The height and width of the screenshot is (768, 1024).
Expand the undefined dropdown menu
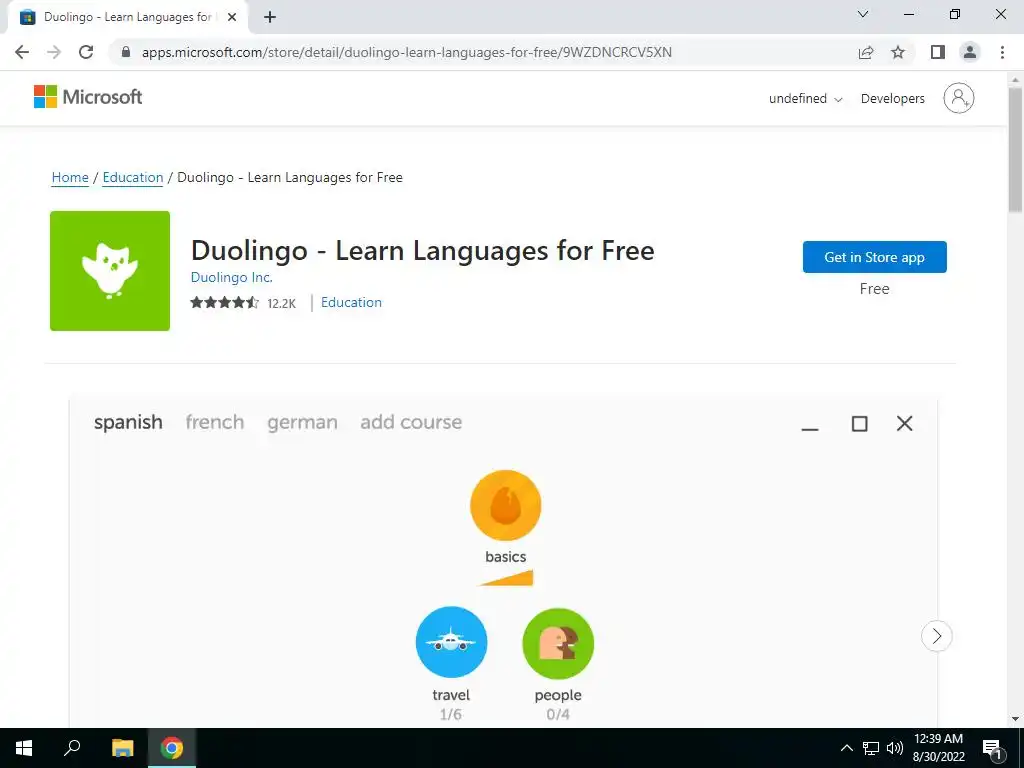pyautogui.click(x=805, y=99)
